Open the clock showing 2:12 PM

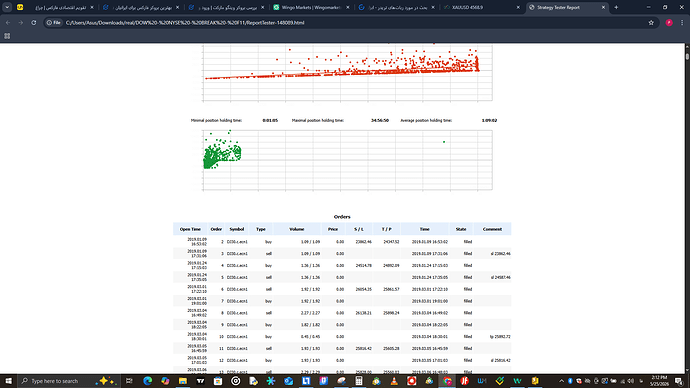tap(659, 381)
